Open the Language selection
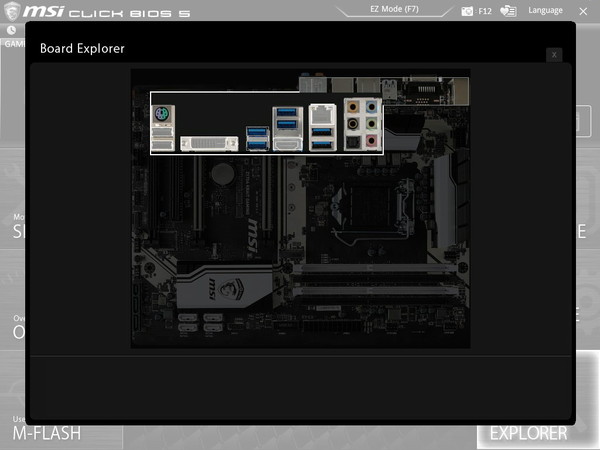The image size is (600, 450). 545,10
